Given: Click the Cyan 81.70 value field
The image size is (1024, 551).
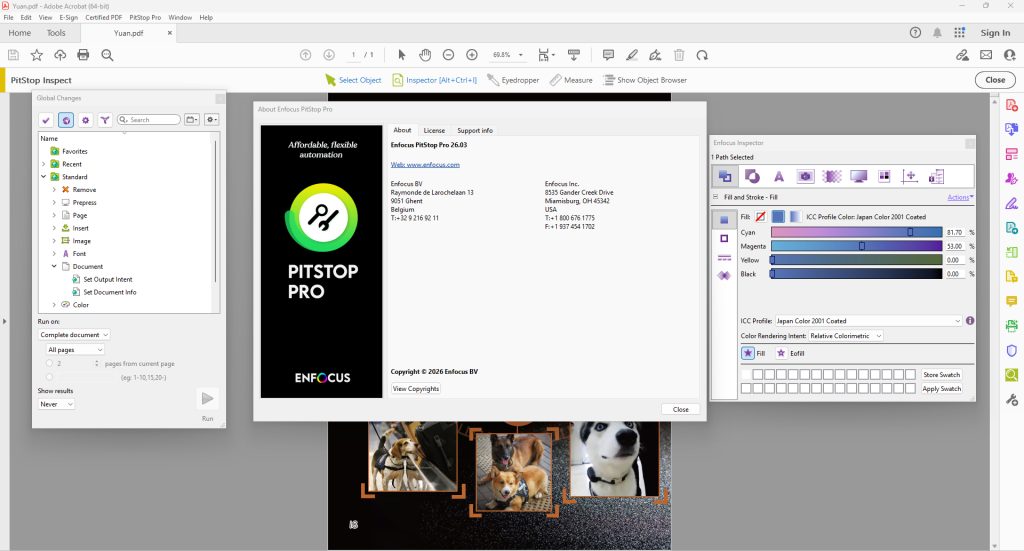Looking at the screenshot, I should point(955,232).
